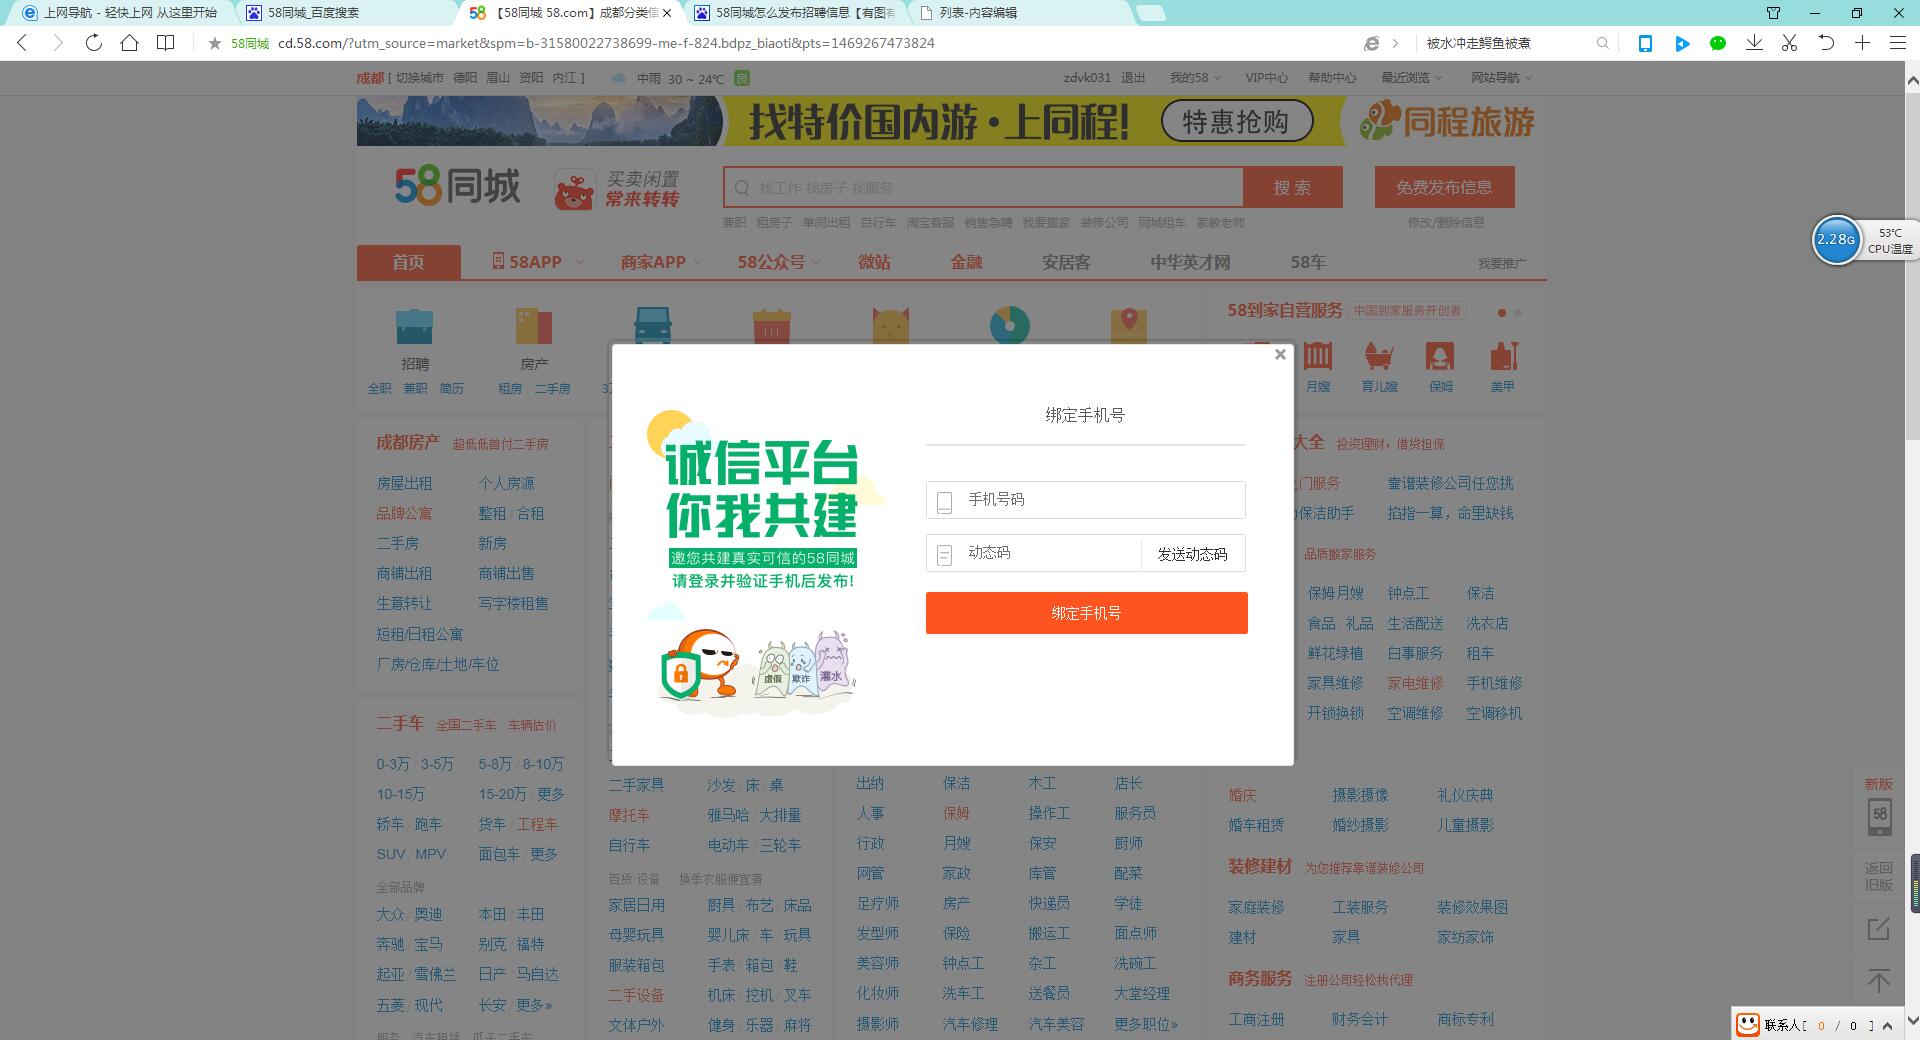Expand the contacts panel chevron
The width and height of the screenshot is (1920, 1040).
click(1888, 1025)
